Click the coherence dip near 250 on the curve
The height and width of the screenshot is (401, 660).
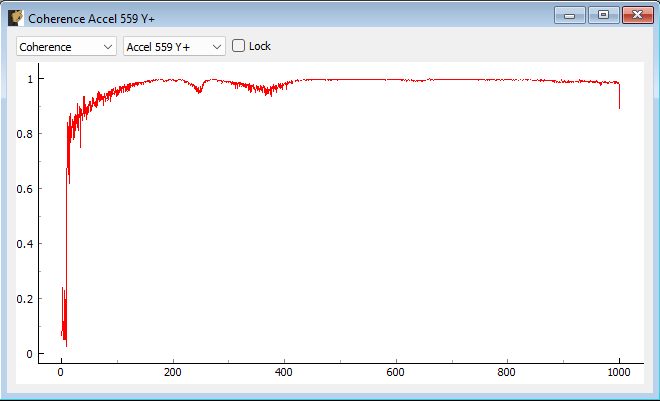pos(200,91)
